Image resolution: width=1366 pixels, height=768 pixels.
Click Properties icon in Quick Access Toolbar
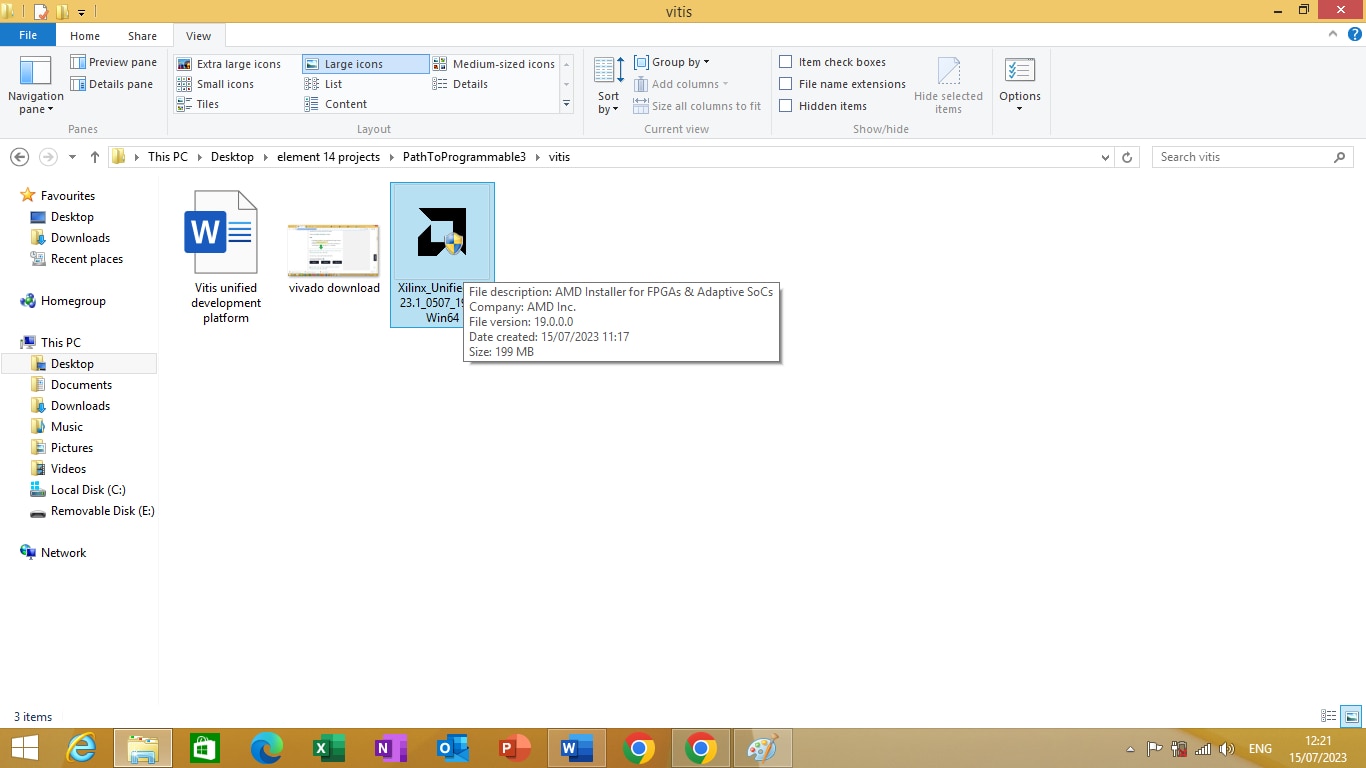41,12
